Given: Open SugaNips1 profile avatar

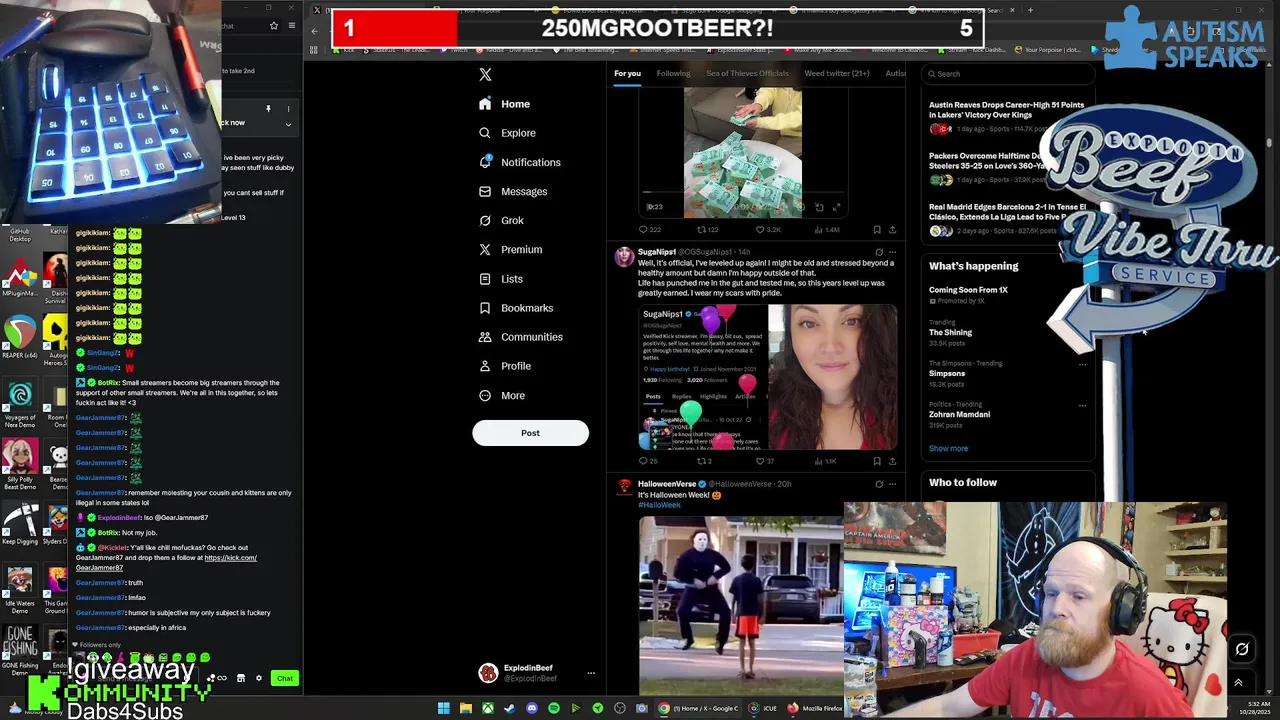Looking at the screenshot, I should 624,257.
